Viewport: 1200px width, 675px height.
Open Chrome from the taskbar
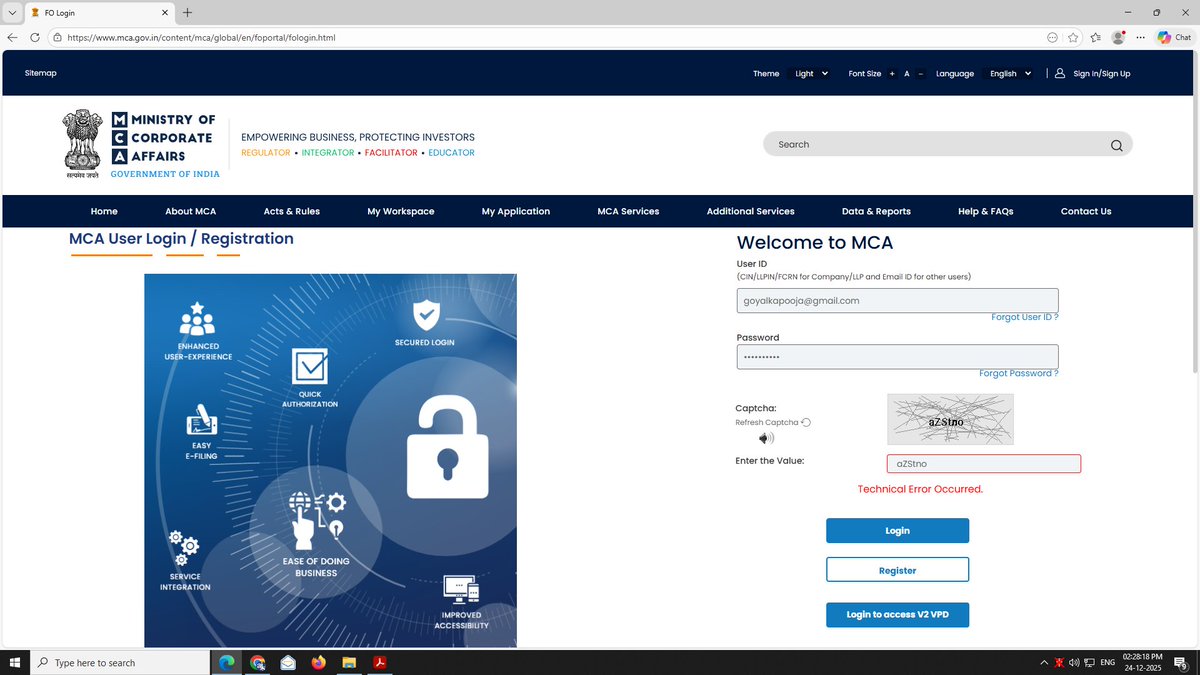[x=257, y=662]
